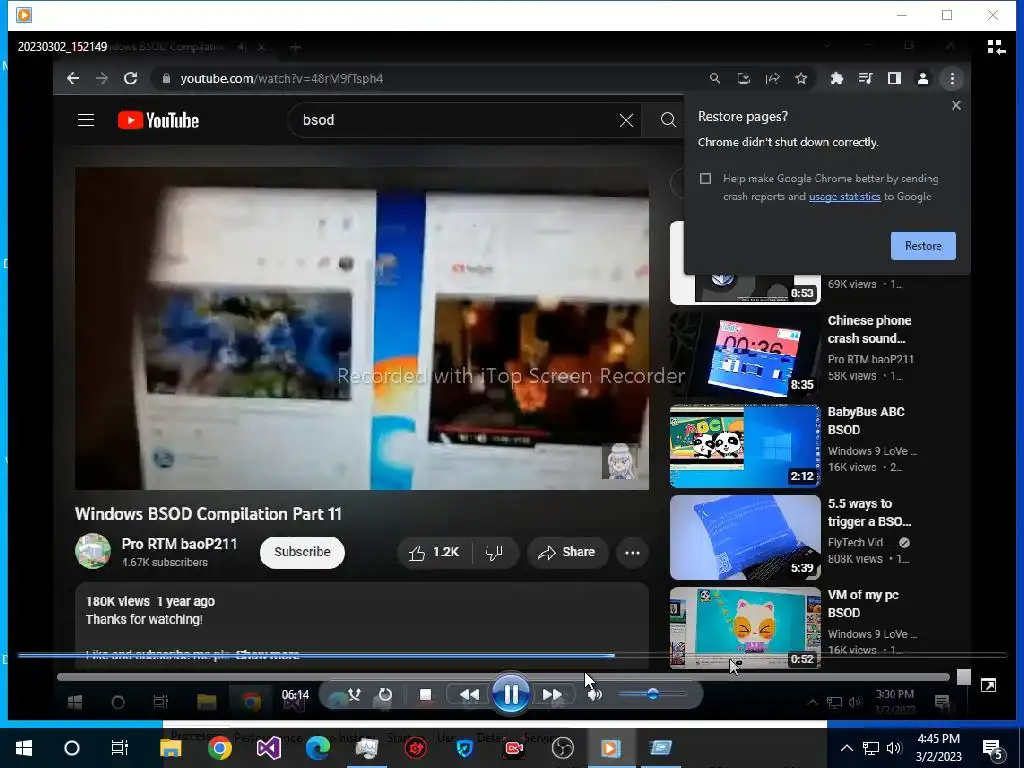Toggle repeat in the media player controls
1024x768 pixels.
[x=385, y=694]
